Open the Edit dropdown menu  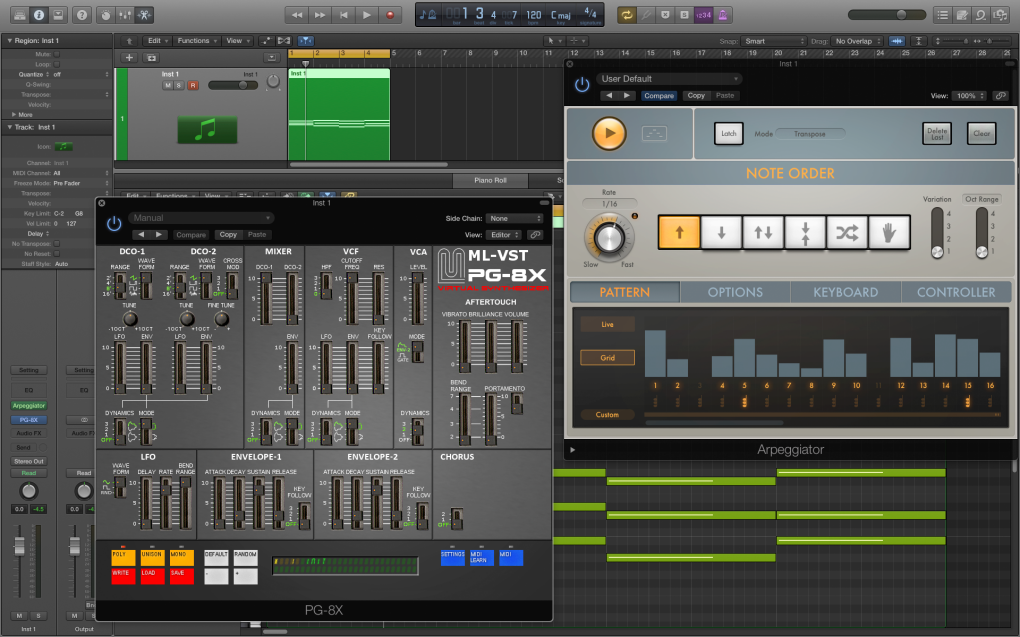click(x=157, y=40)
